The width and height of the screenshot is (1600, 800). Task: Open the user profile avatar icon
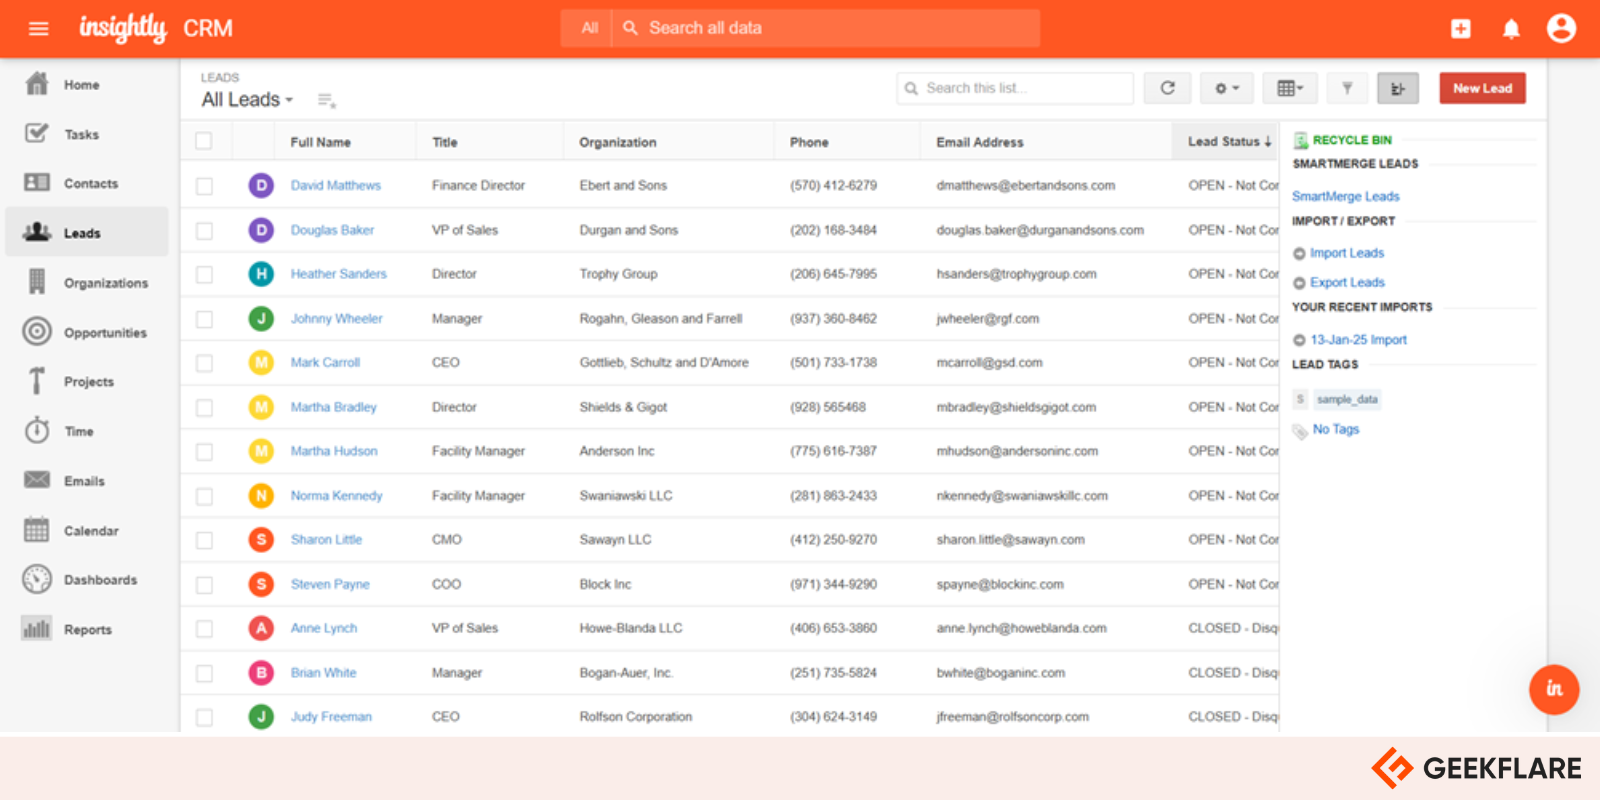click(x=1560, y=28)
